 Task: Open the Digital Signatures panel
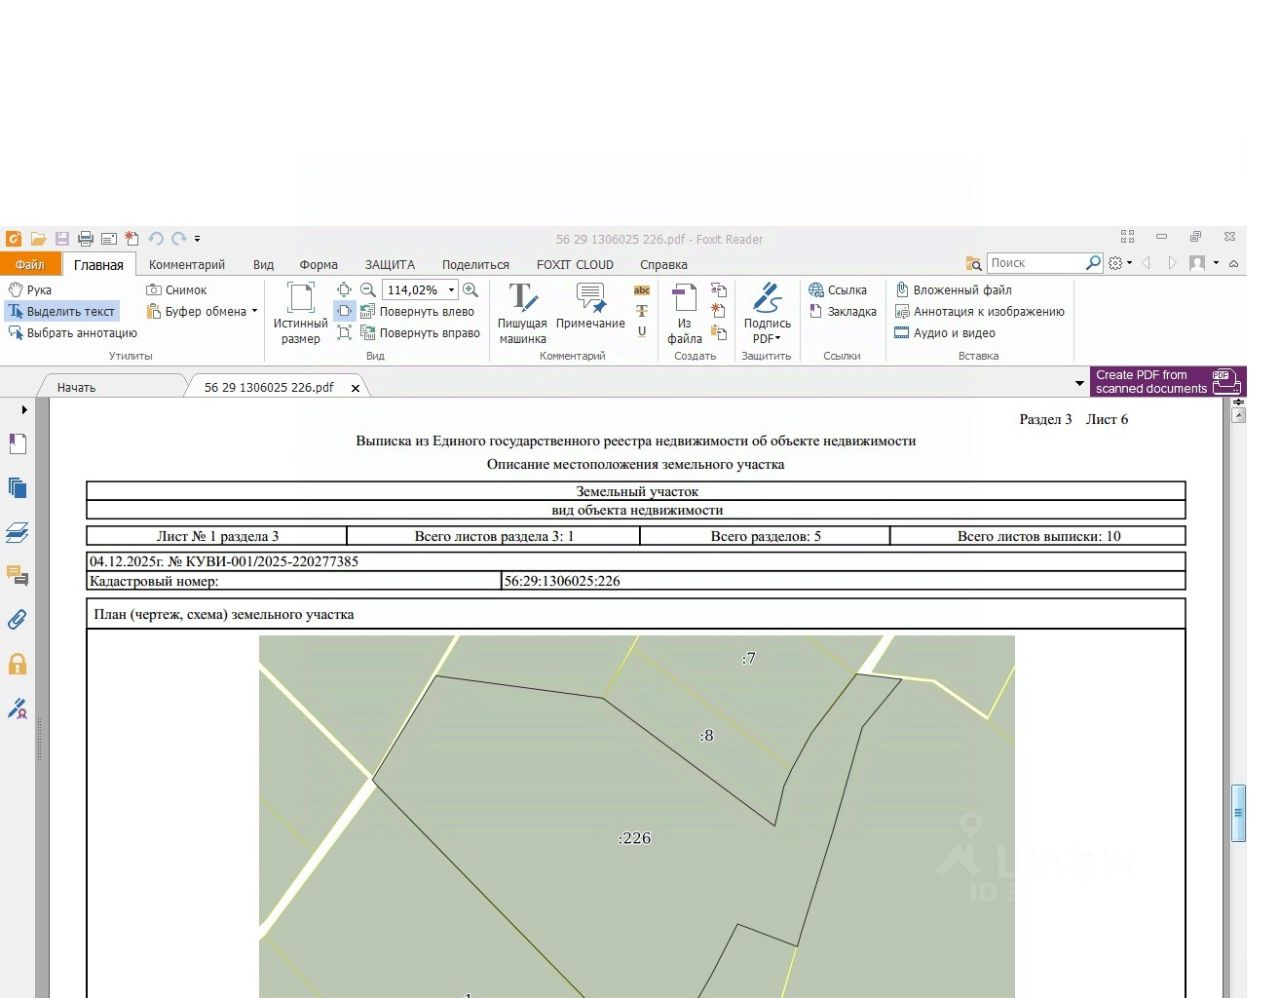click(x=18, y=709)
